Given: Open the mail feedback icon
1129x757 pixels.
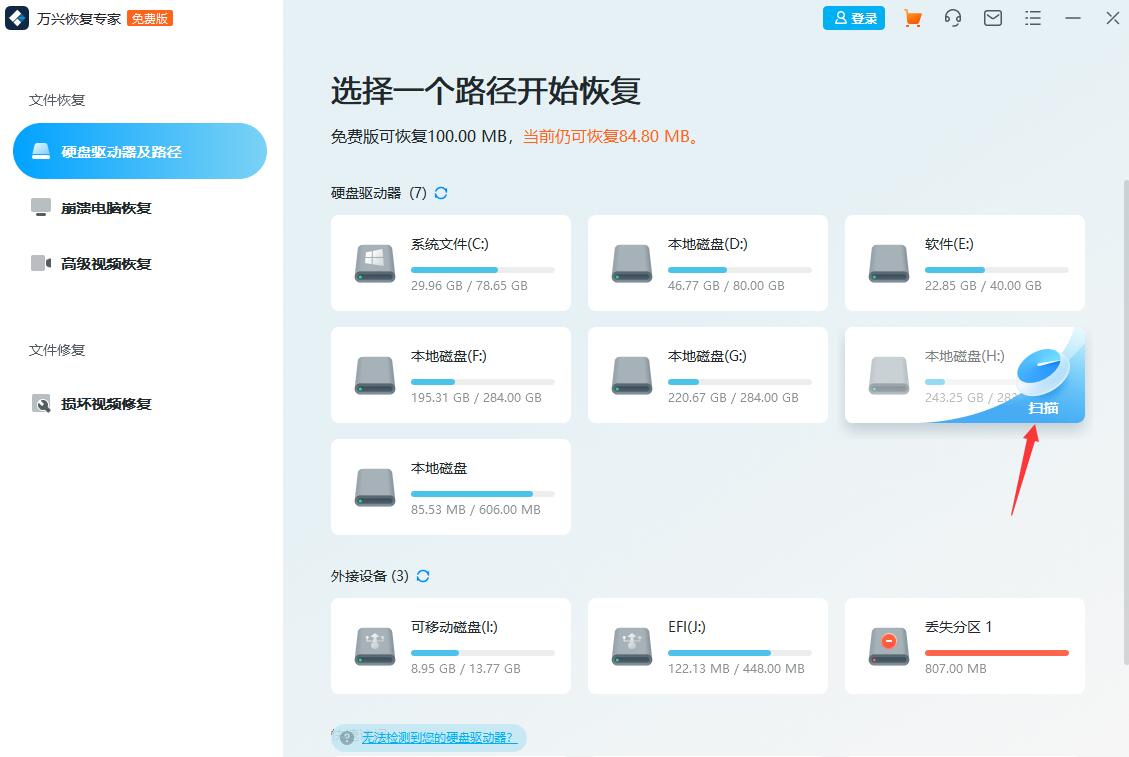Looking at the screenshot, I should click(993, 18).
